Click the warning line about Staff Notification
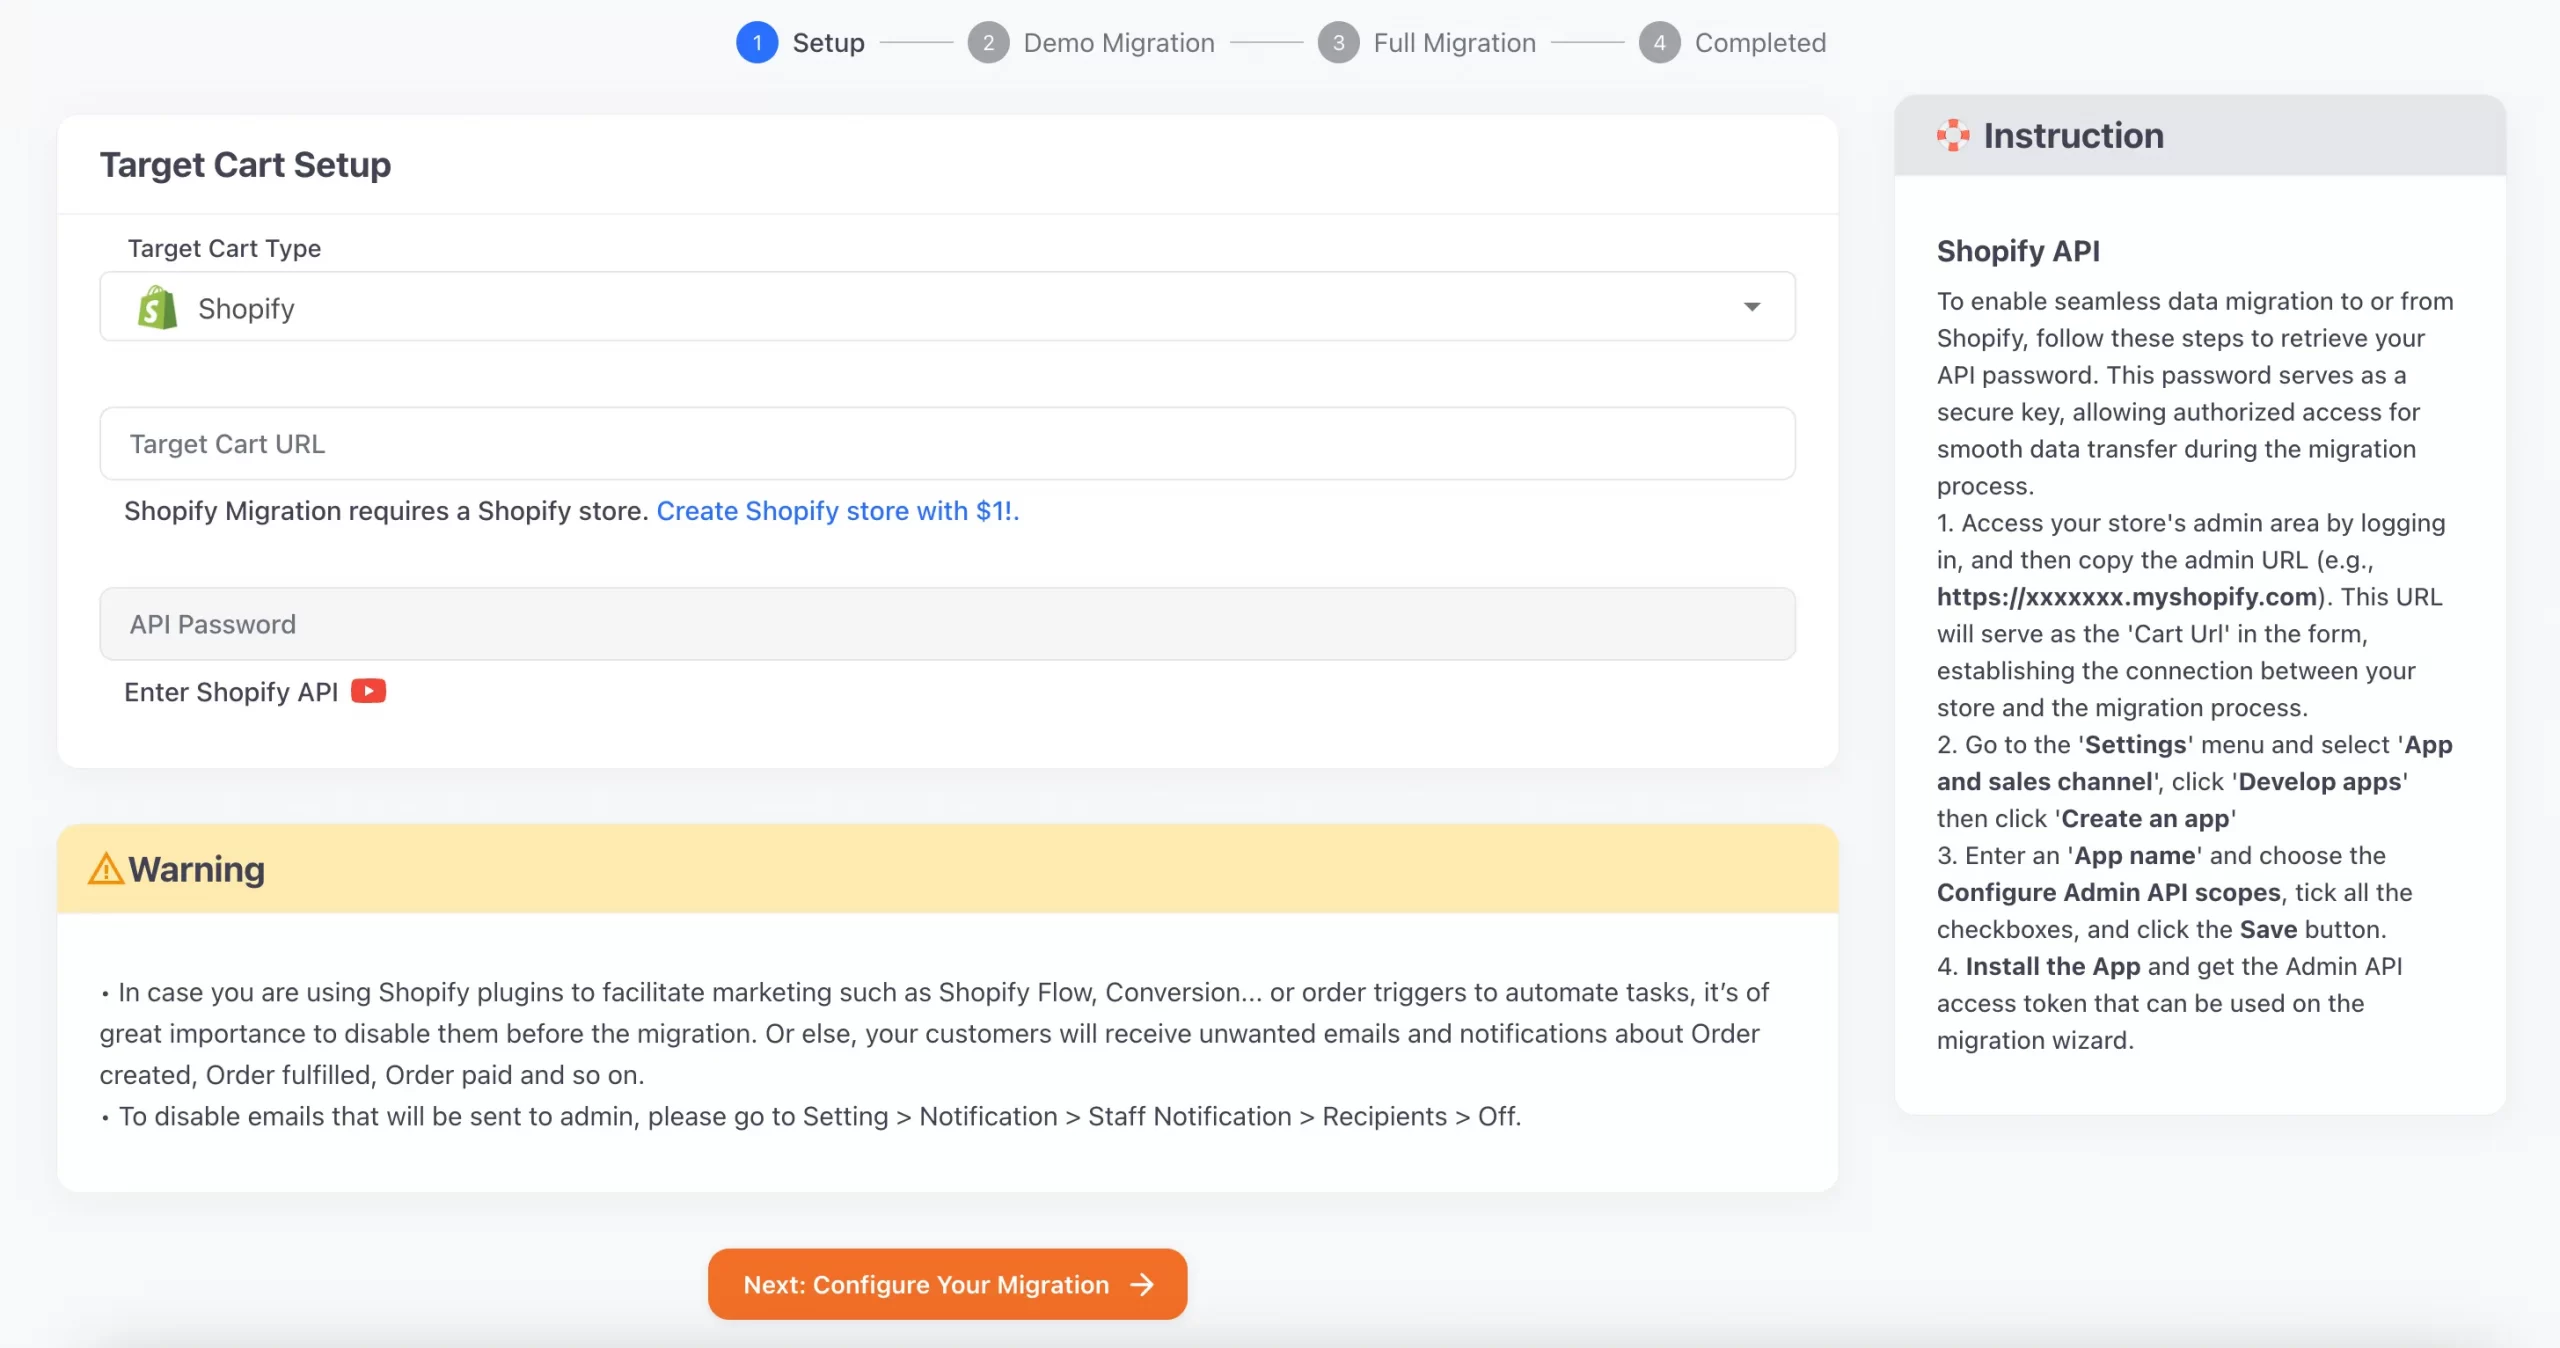This screenshot has height=1348, width=2560. pyautogui.click(x=811, y=1116)
